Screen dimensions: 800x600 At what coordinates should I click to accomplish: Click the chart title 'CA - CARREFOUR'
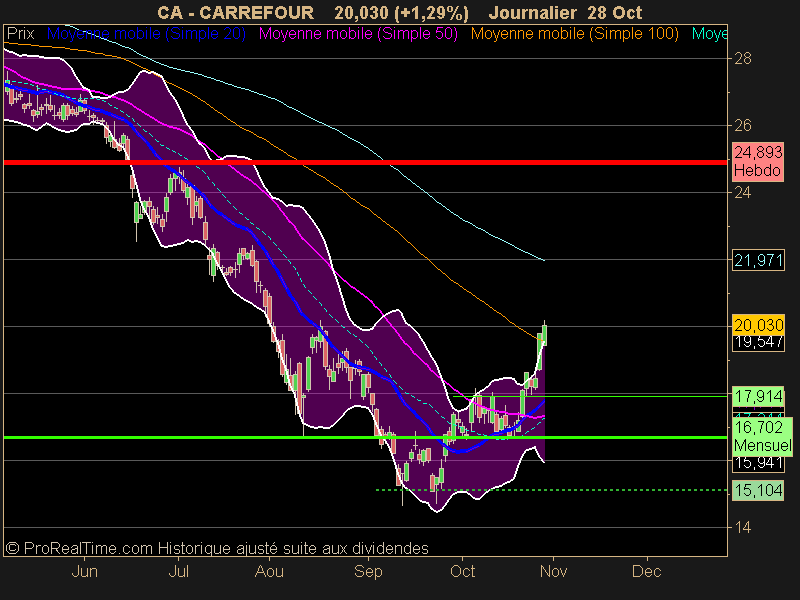click(235, 12)
